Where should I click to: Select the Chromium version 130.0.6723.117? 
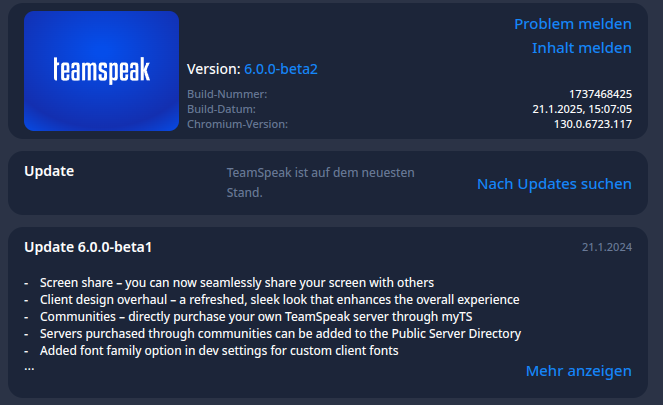point(592,124)
